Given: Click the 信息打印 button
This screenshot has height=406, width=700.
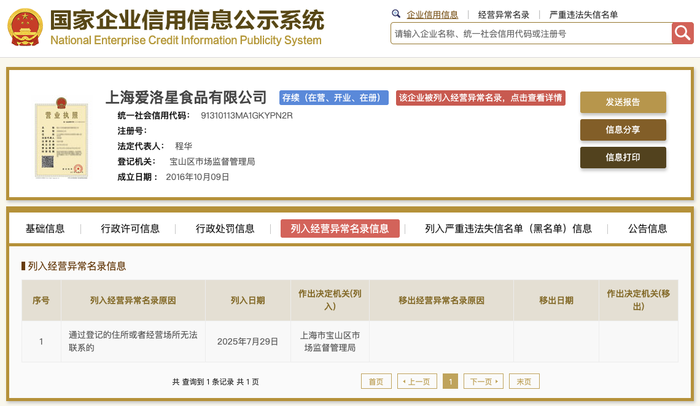Looking at the screenshot, I should point(623,158).
